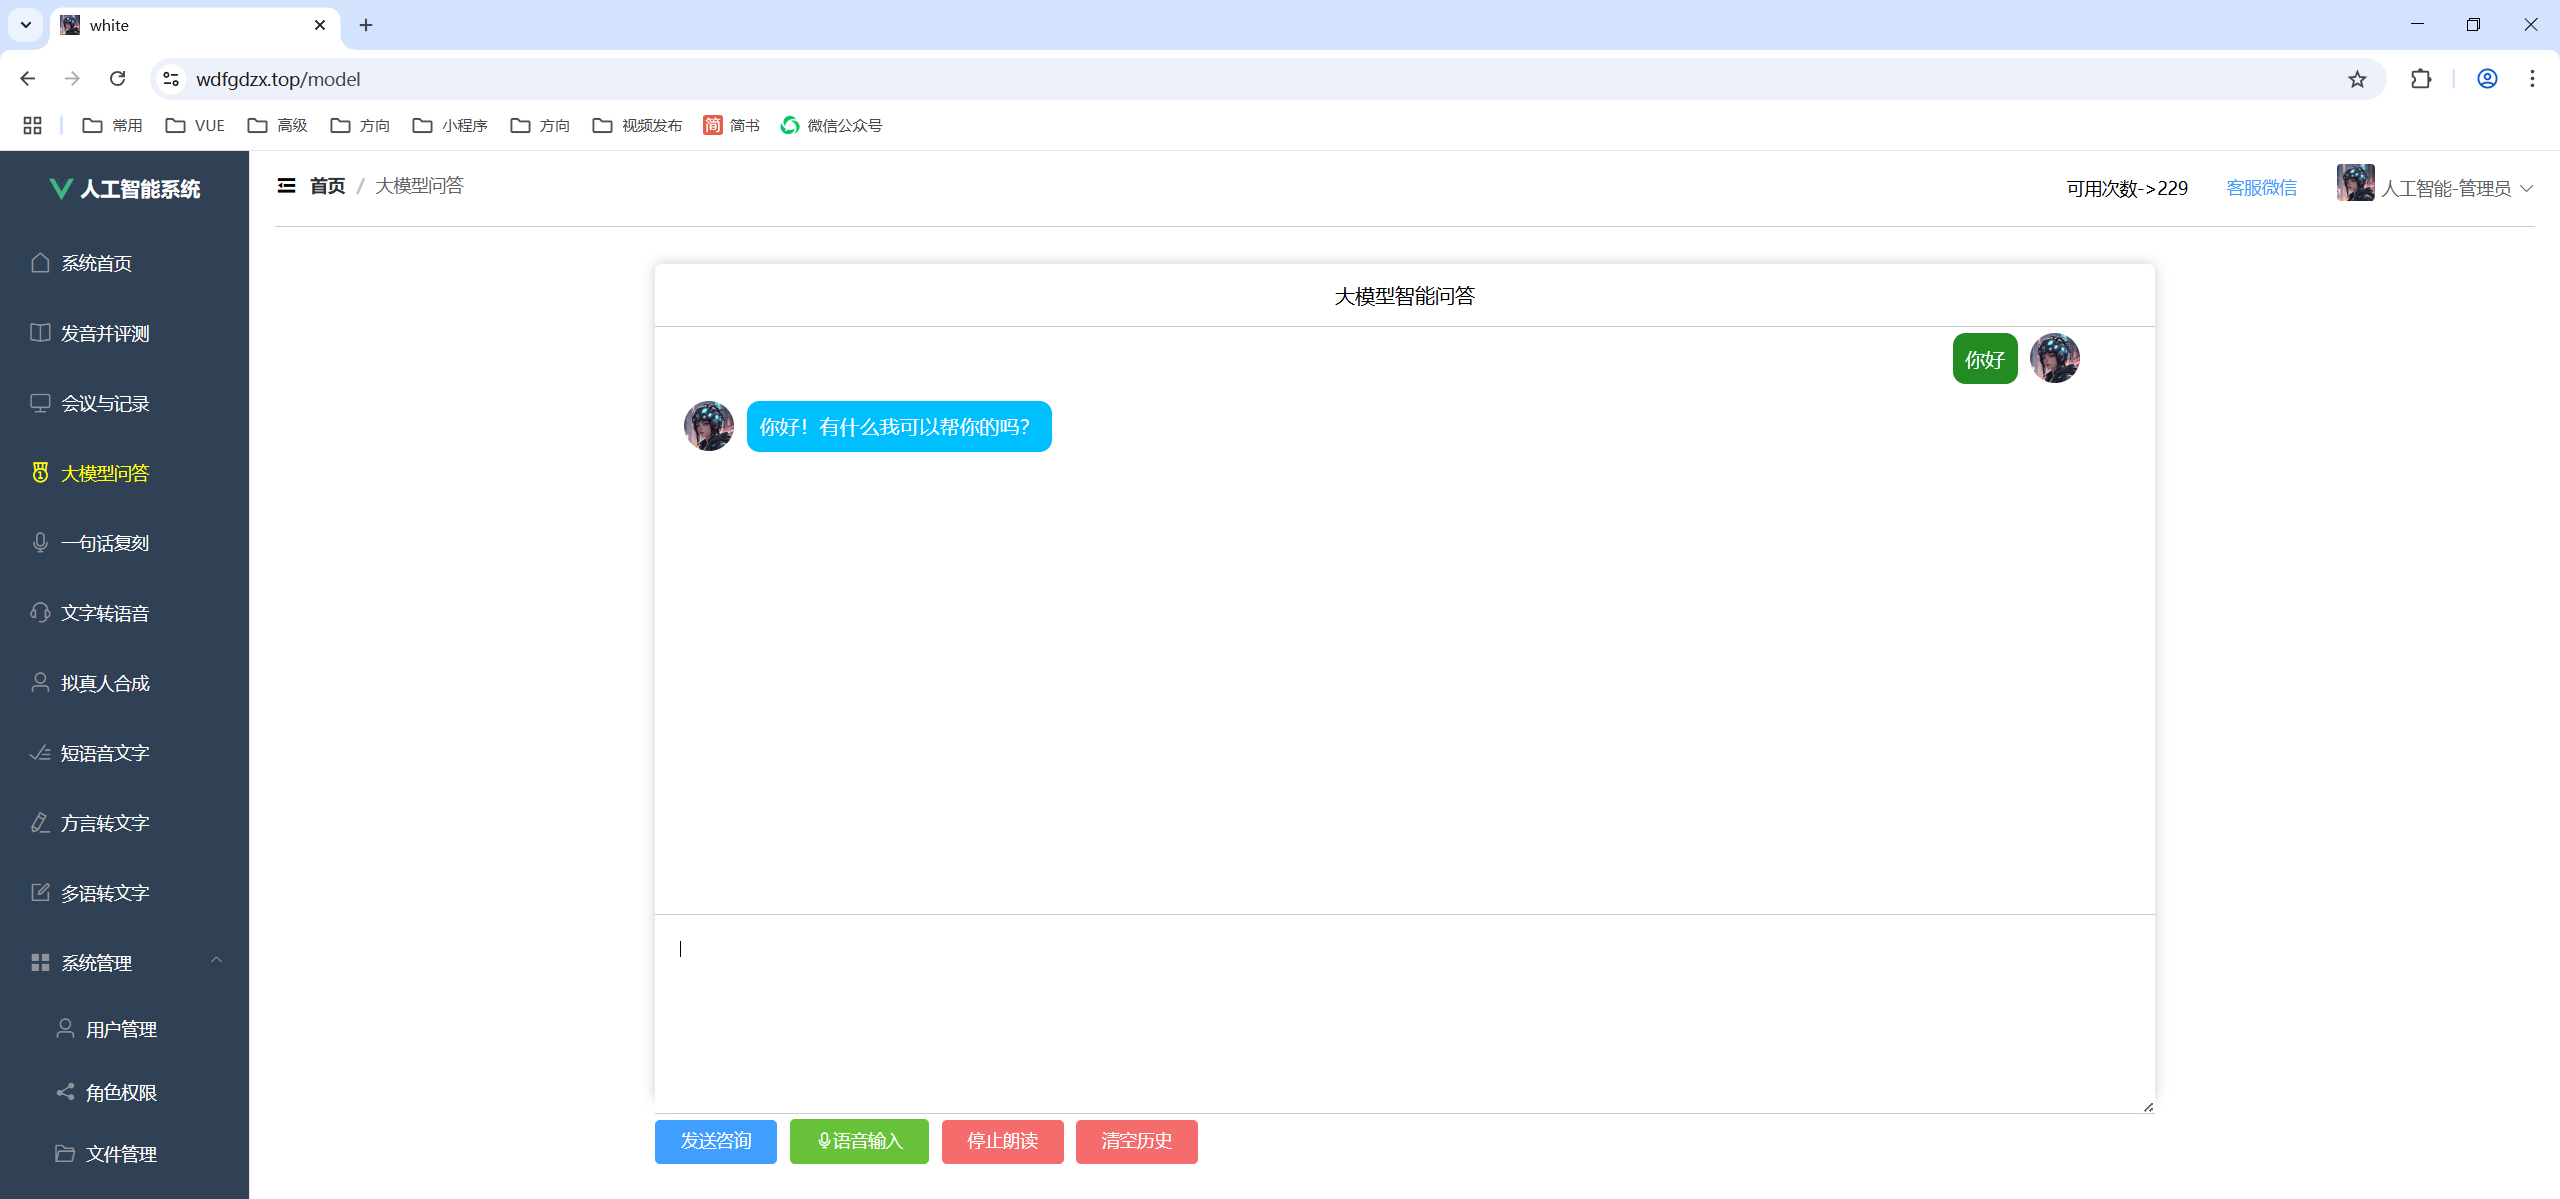Select 一句话复刻 in the sidebar
2560x1199 pixels.
(x=124, y=543)
